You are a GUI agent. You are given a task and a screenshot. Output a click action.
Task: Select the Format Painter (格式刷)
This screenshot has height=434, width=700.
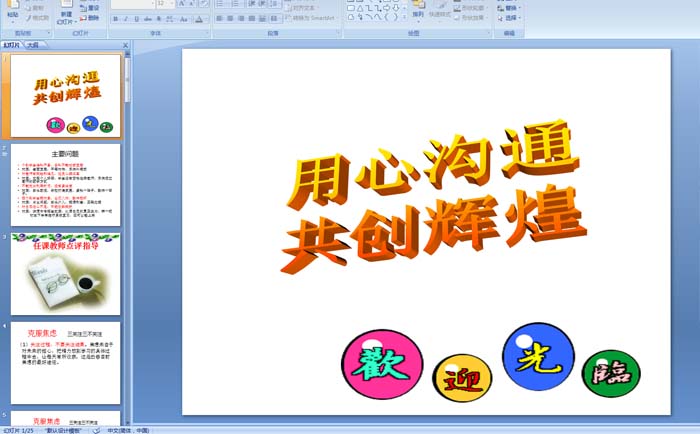pyautogui.click(x=37, y=18)
